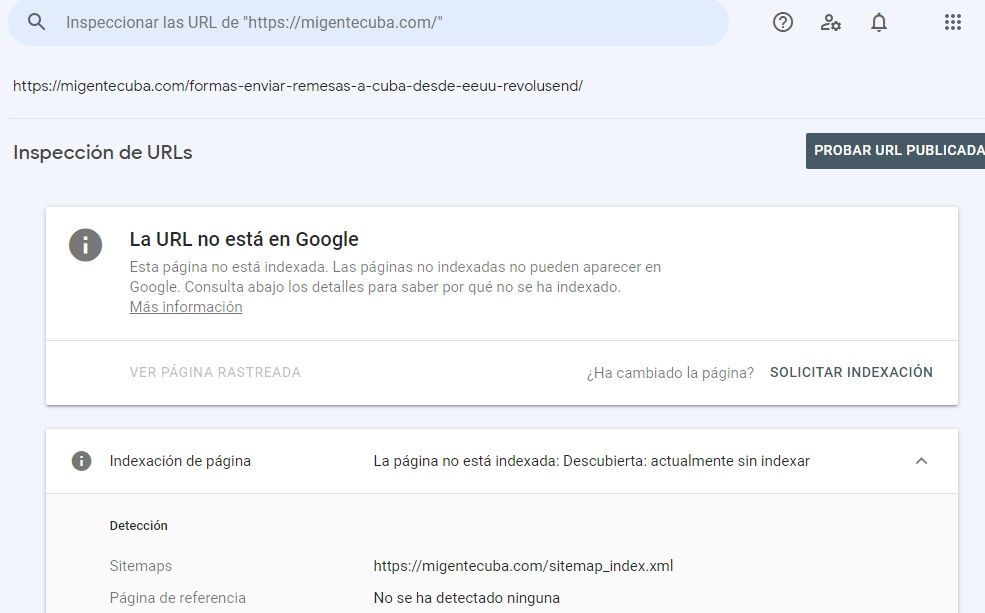
Task: Open user and permission settings icon
Action: [830, 23]
